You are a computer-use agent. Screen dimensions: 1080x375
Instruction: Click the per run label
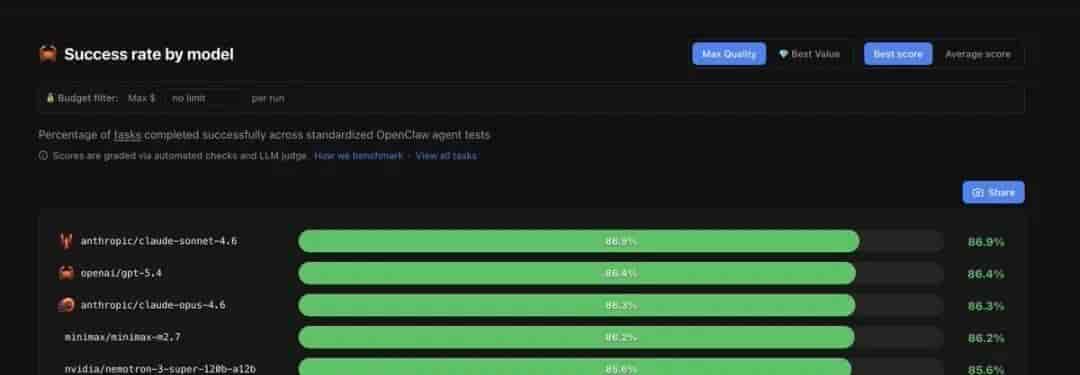tap(268, 99)
